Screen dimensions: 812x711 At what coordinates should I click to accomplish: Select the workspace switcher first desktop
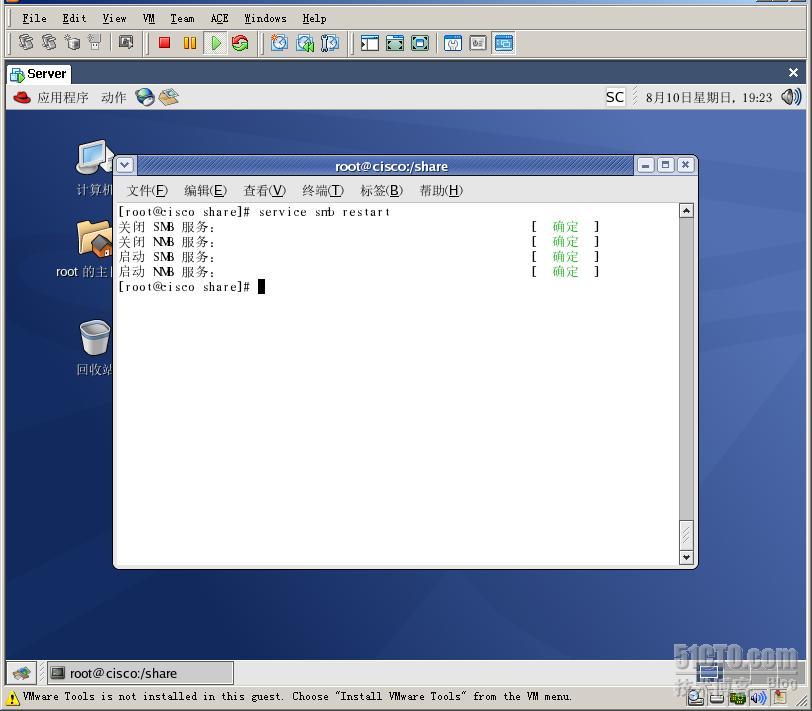point(709,673)
